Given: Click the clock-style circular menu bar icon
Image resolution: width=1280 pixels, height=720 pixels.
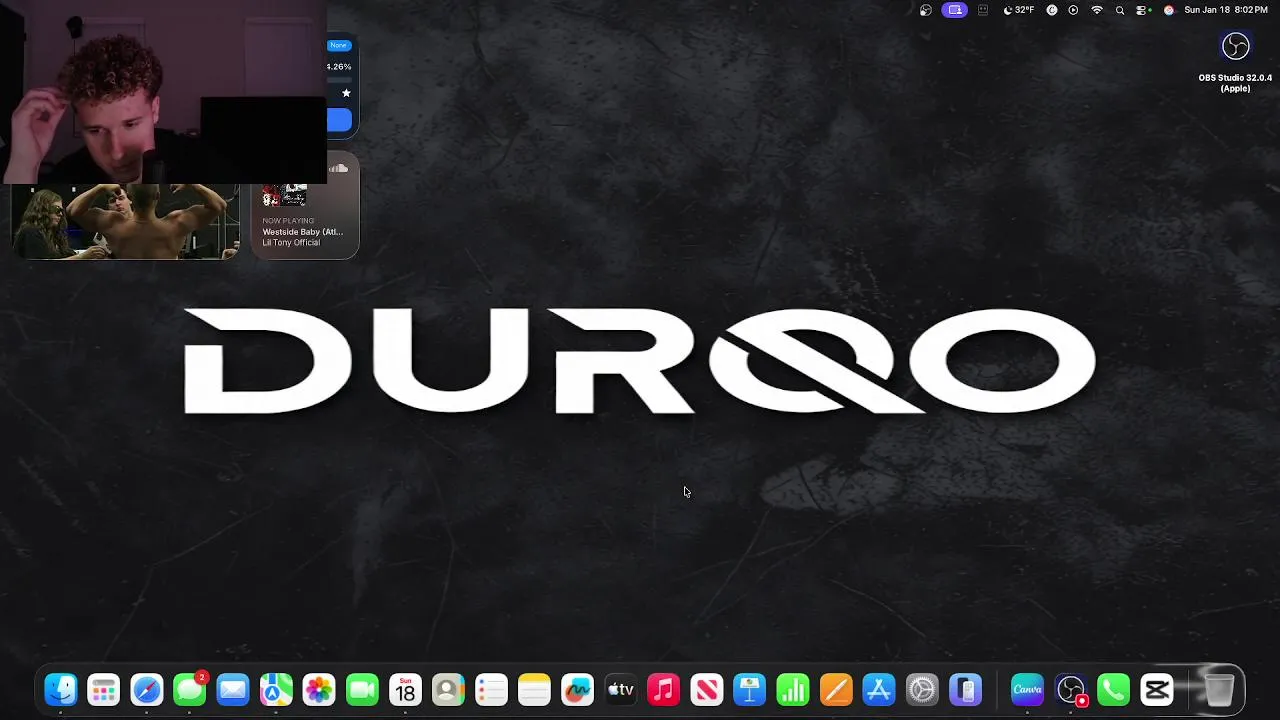Looking at the screenshot, I should click(1051, 10).
